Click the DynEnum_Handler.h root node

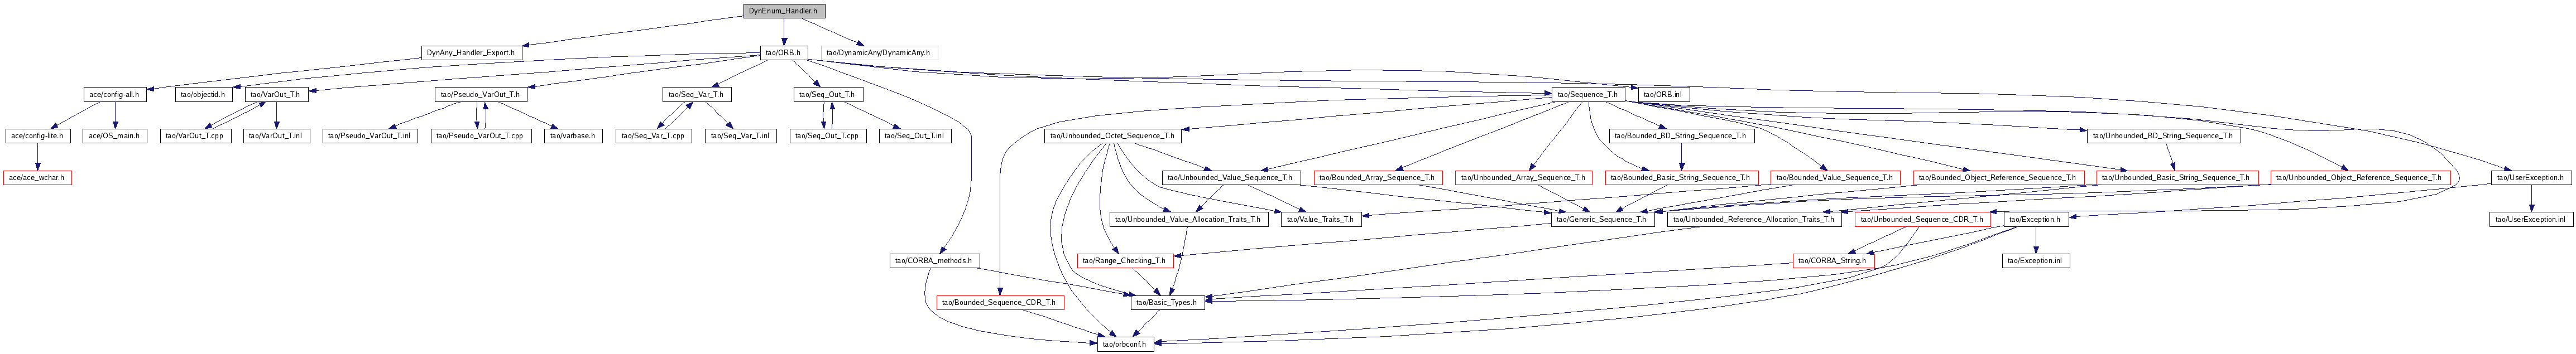pyautogui.click(x=783, y=11)
